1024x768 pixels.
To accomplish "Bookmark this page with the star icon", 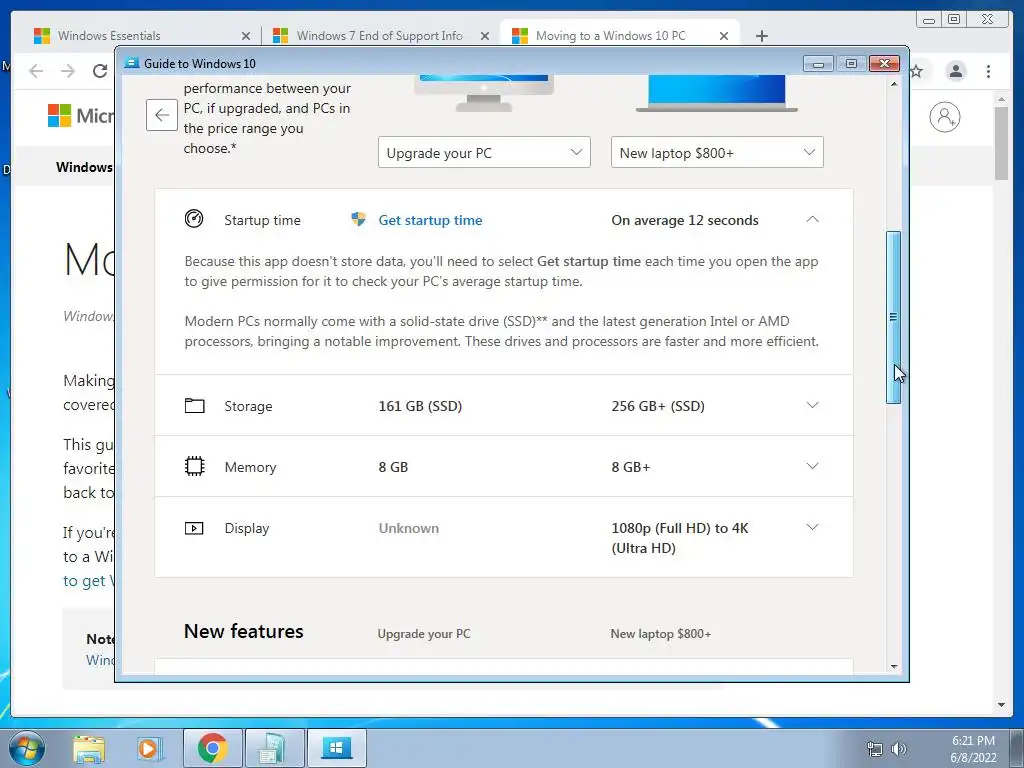I will click(917, 71).
